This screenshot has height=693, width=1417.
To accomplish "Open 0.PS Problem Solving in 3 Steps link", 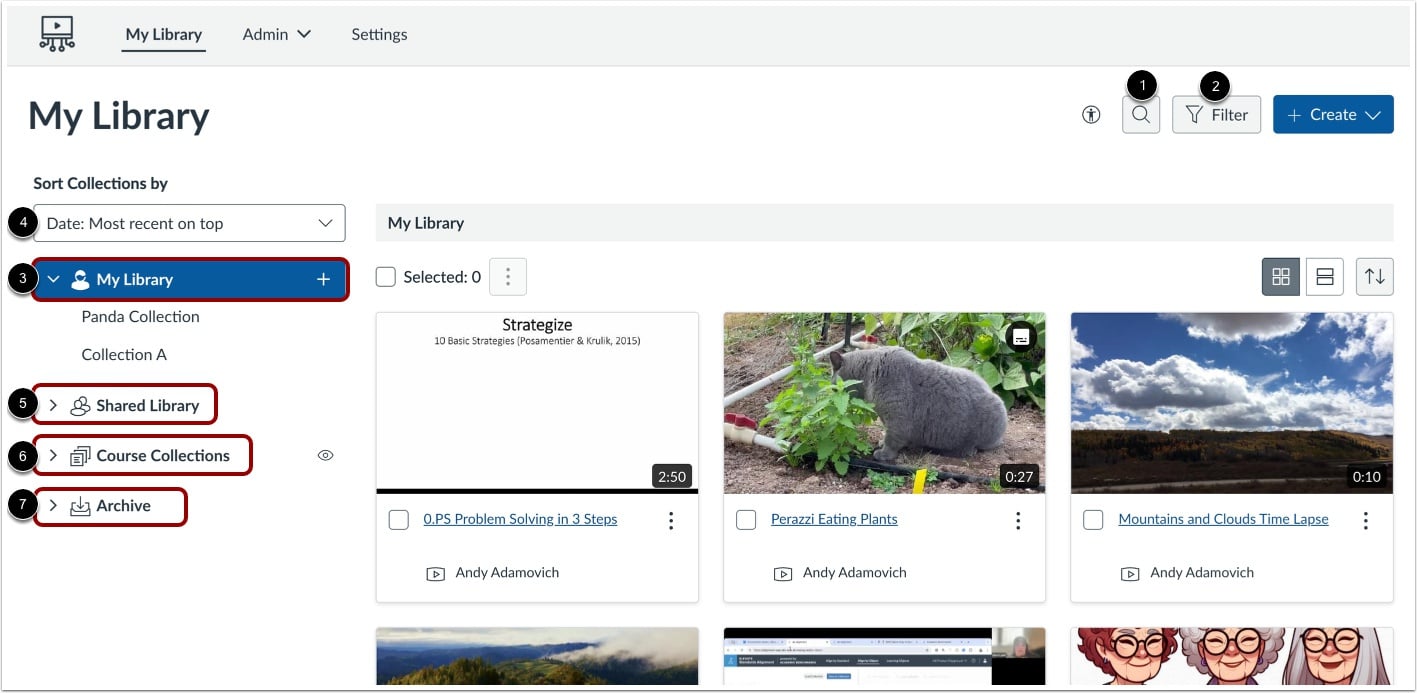I will (x=520, y=519).
